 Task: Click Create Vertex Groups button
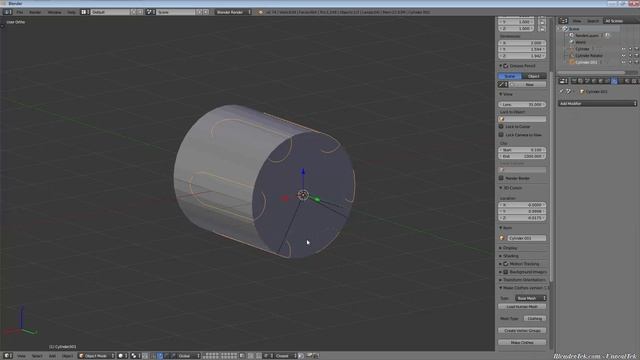[x=522, y=331]
